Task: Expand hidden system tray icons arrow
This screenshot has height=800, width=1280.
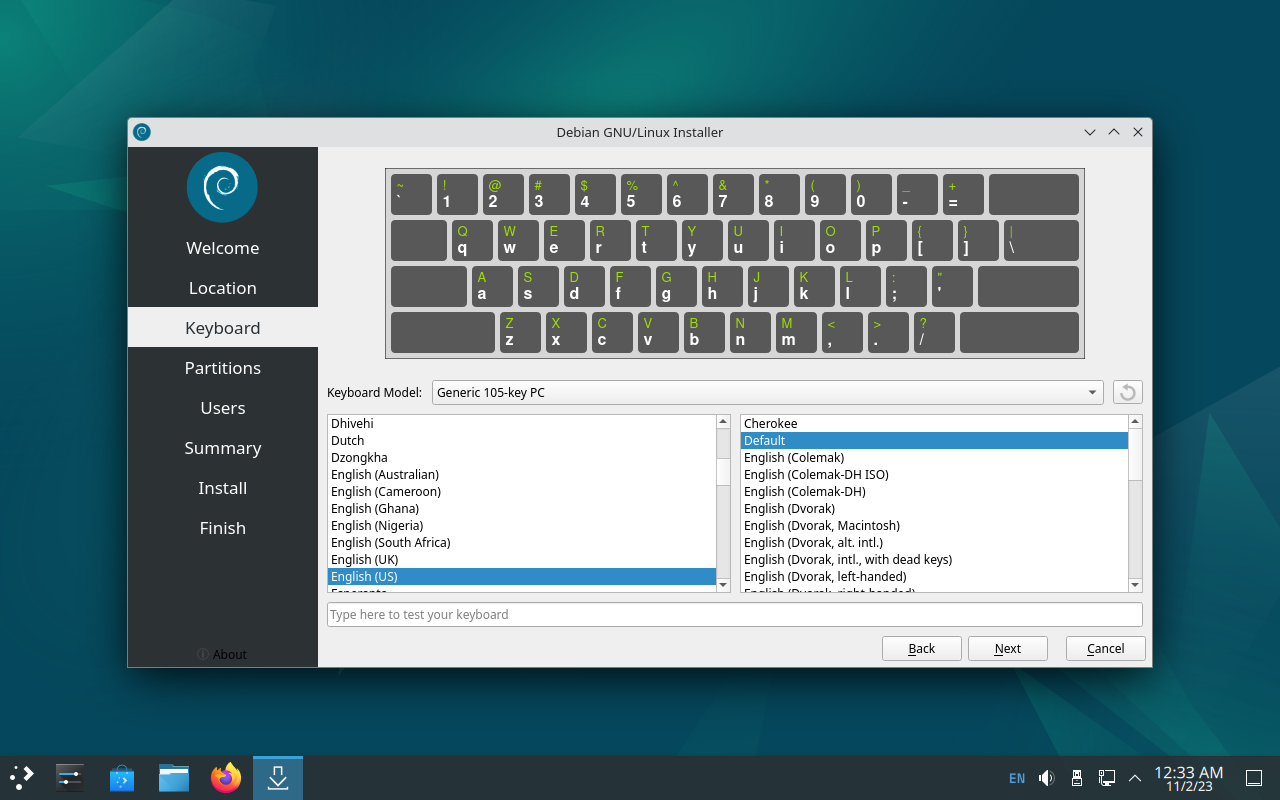Action: tap(1135, 778)
